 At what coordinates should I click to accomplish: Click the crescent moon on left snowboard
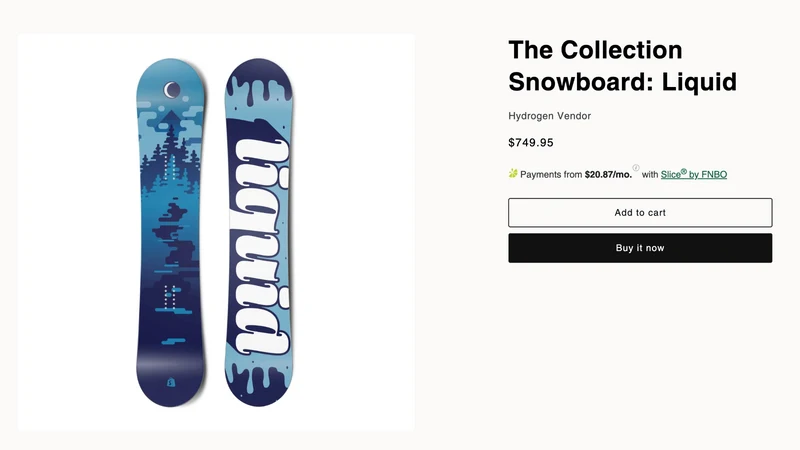pyautogui.click(x=171, y=90)
